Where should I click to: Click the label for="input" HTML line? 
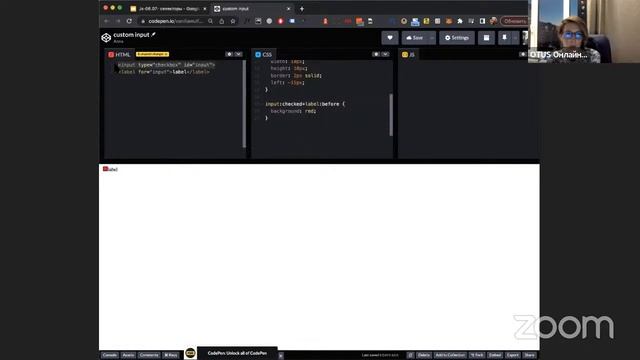point(164,72)
